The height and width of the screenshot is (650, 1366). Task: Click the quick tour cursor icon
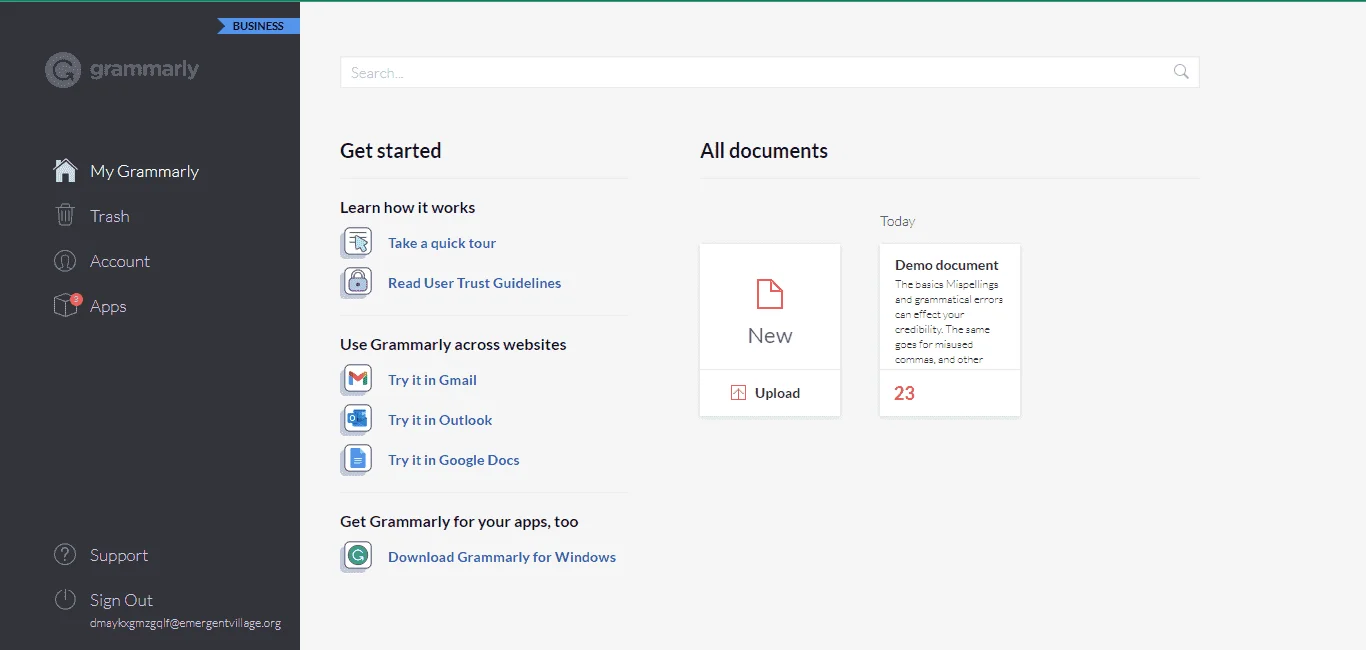click(x=357, y=242)
